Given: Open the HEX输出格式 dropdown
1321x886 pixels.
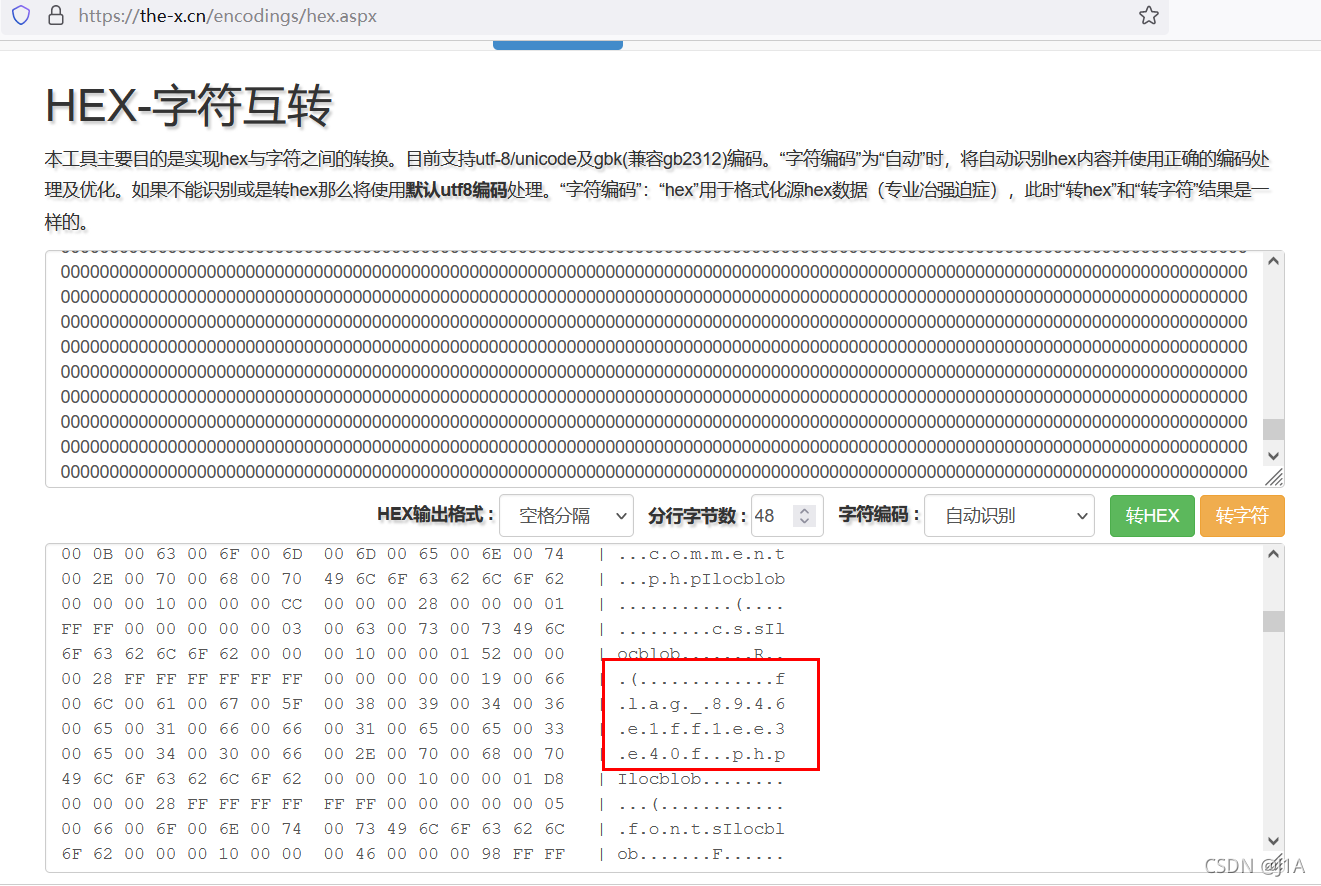Looking at the screenshot, I should point(566,515).
